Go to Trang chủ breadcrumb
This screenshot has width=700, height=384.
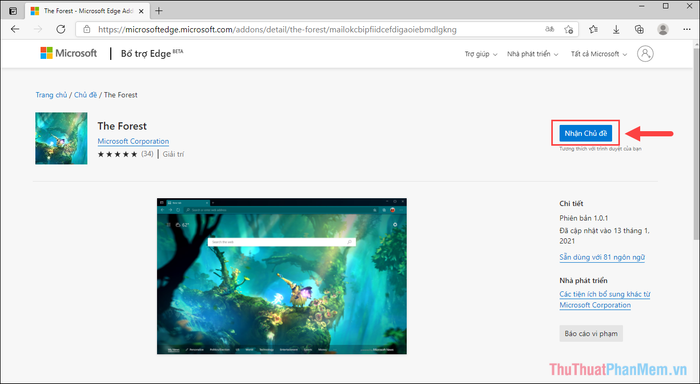coord(51,95)
